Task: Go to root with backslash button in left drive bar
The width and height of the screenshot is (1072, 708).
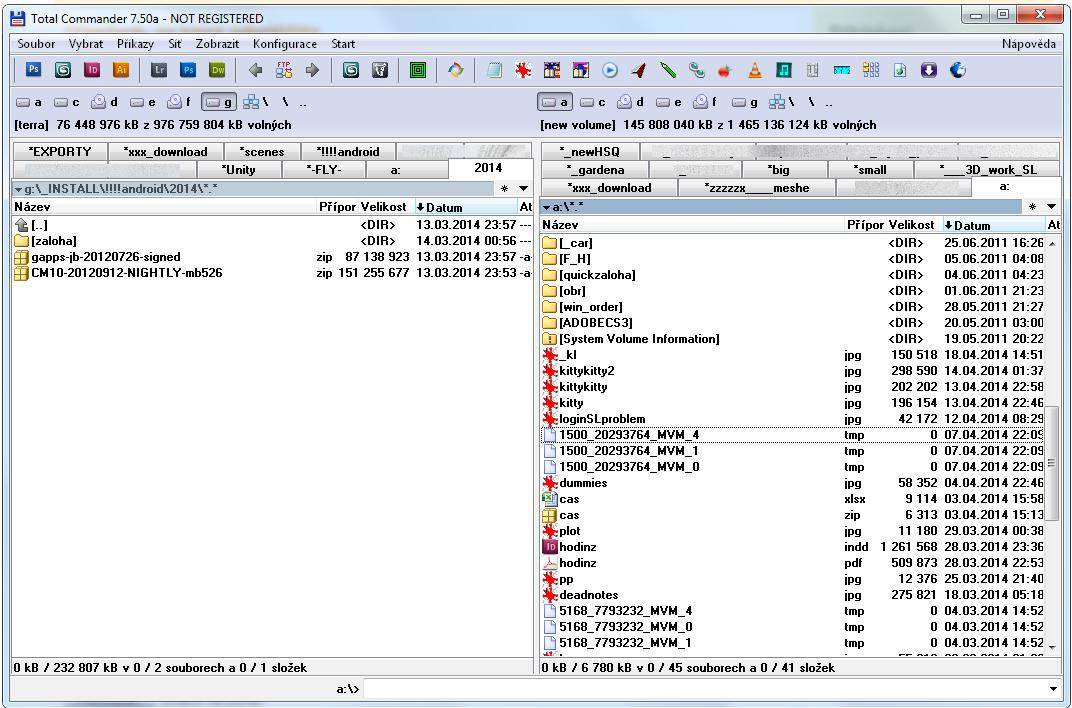Action: (285, 103)
